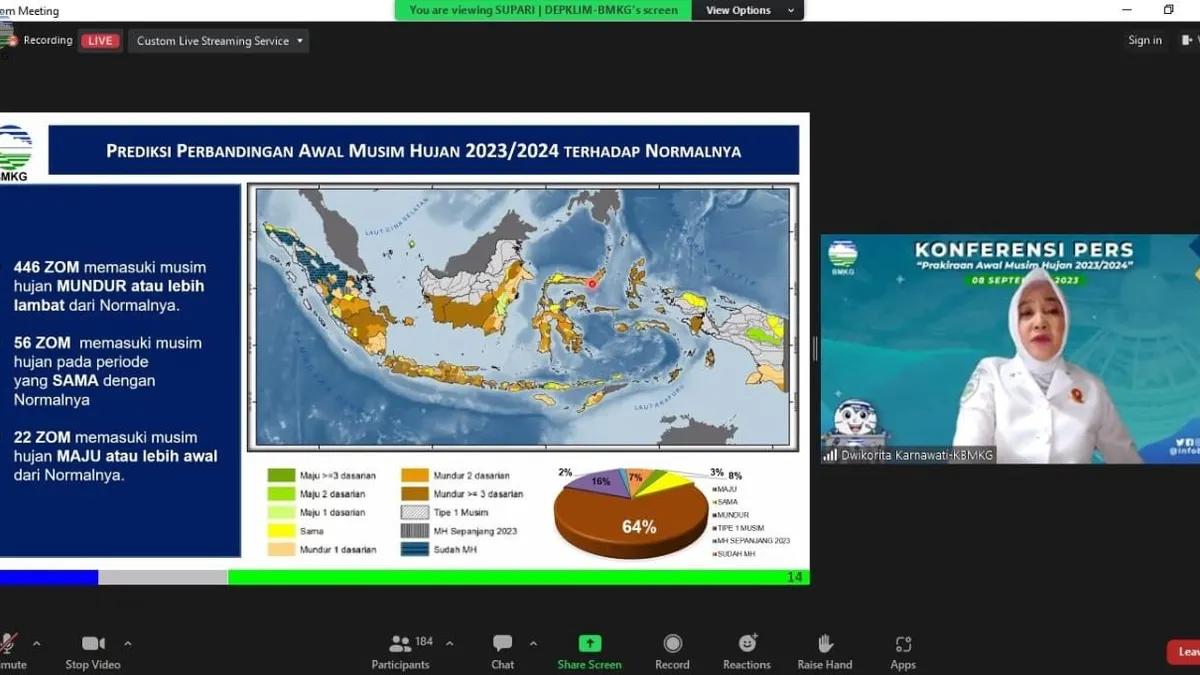Open the Chat panel

pyautogui.click(x=502, y=651)
